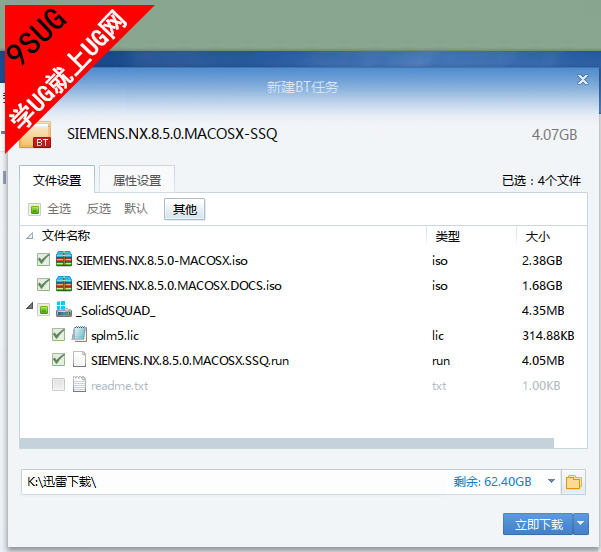Click the 反选 invert selection link

[x=99, y=209]
